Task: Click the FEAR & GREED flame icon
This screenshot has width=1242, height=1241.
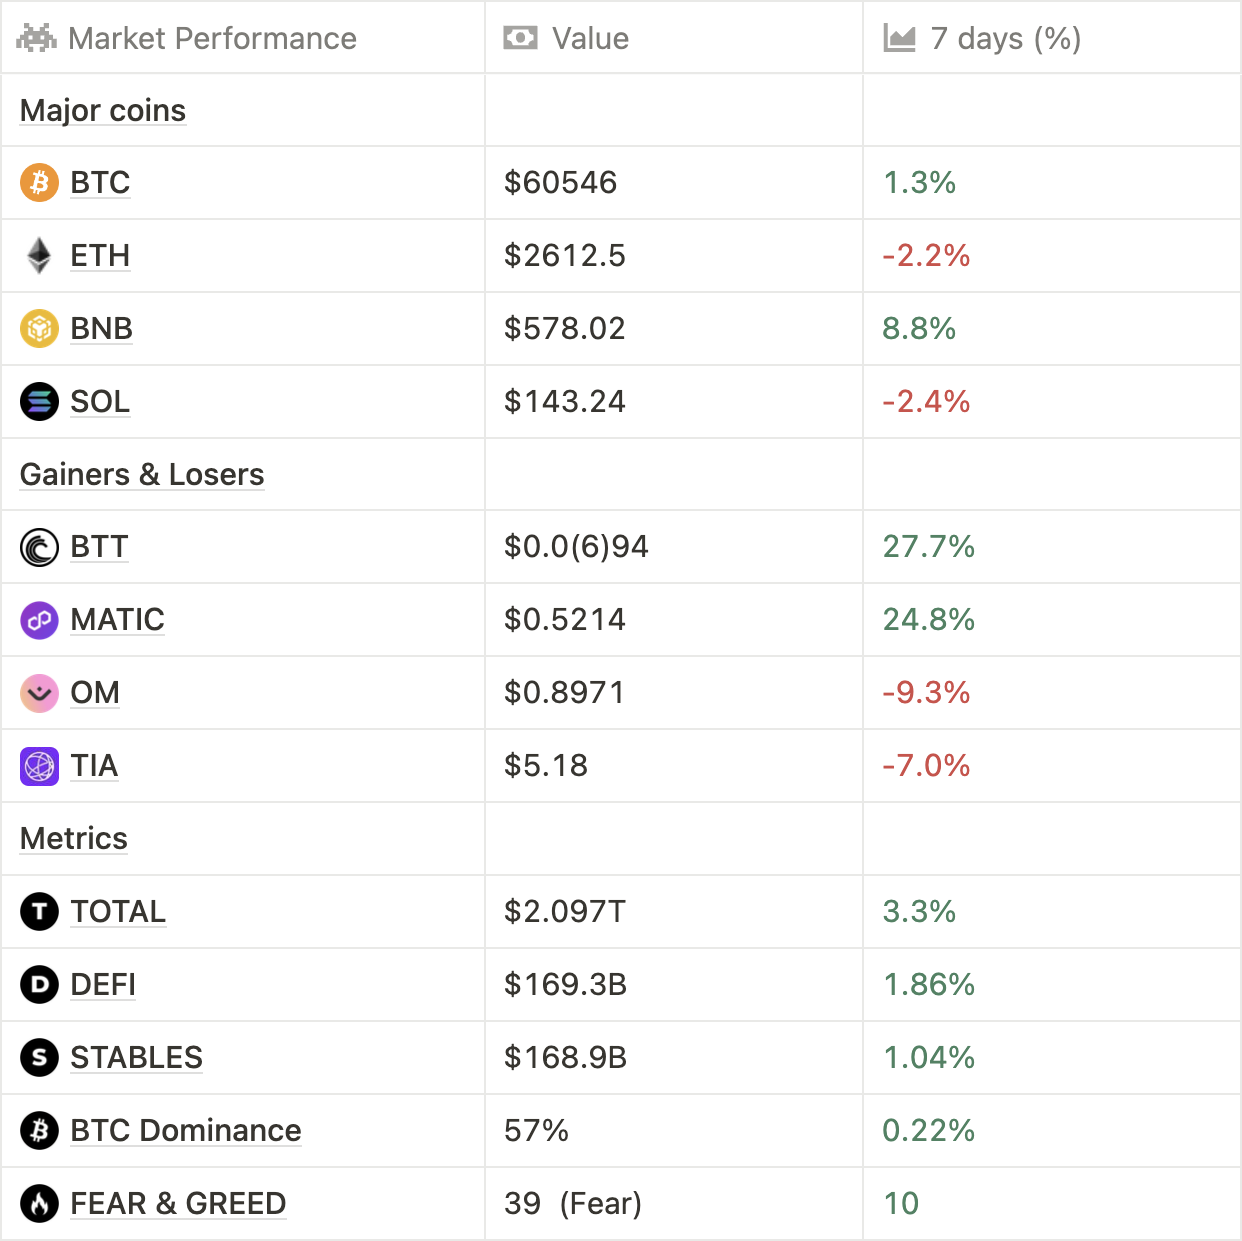Action: 40,1204
